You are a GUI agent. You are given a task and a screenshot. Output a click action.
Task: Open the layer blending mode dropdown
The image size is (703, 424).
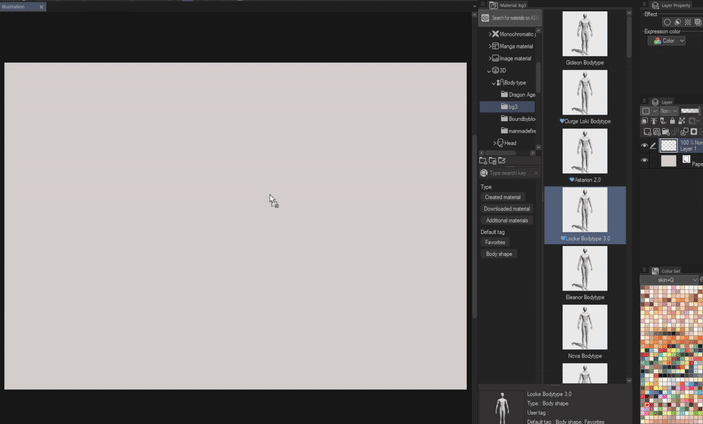click(668, 111)
